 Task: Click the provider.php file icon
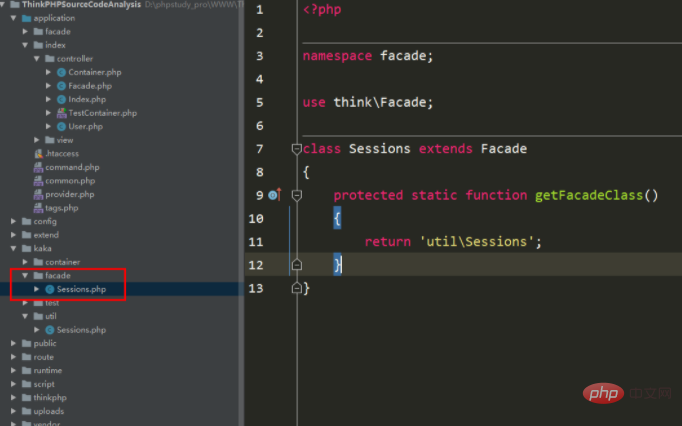click(38, 194)
